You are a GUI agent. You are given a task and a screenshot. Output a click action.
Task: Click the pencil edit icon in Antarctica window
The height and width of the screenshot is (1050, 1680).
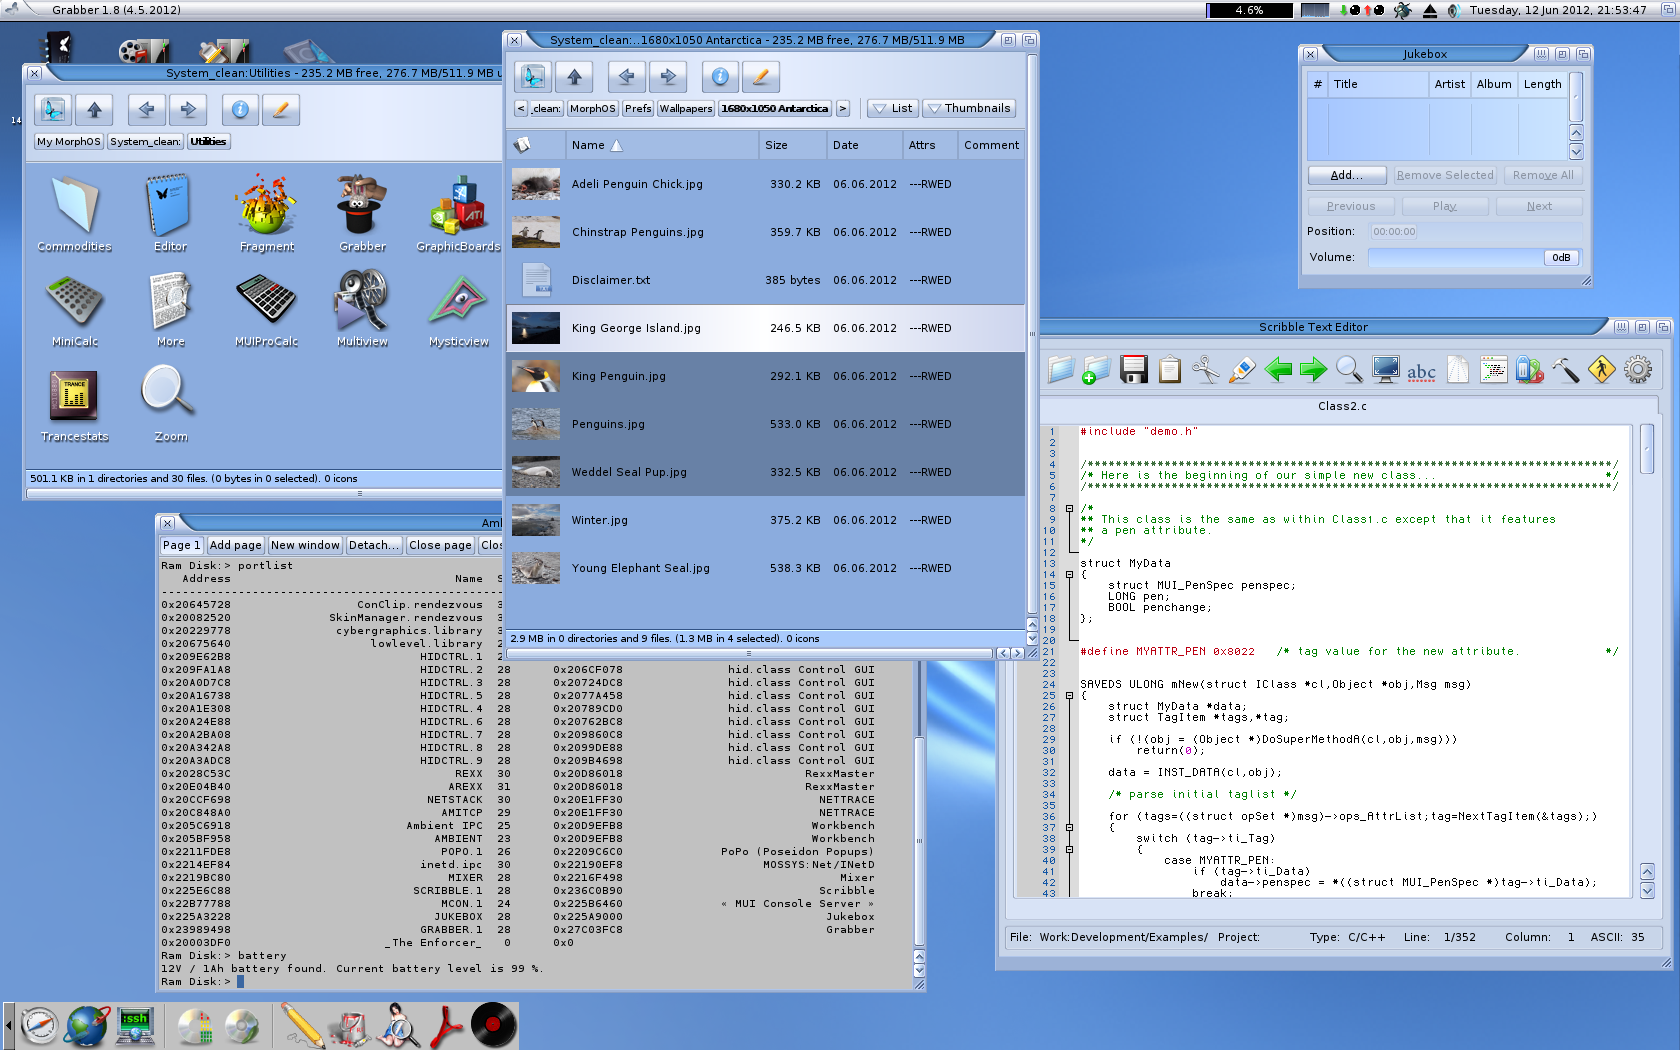pyautogui.click(x=760, y=76)
